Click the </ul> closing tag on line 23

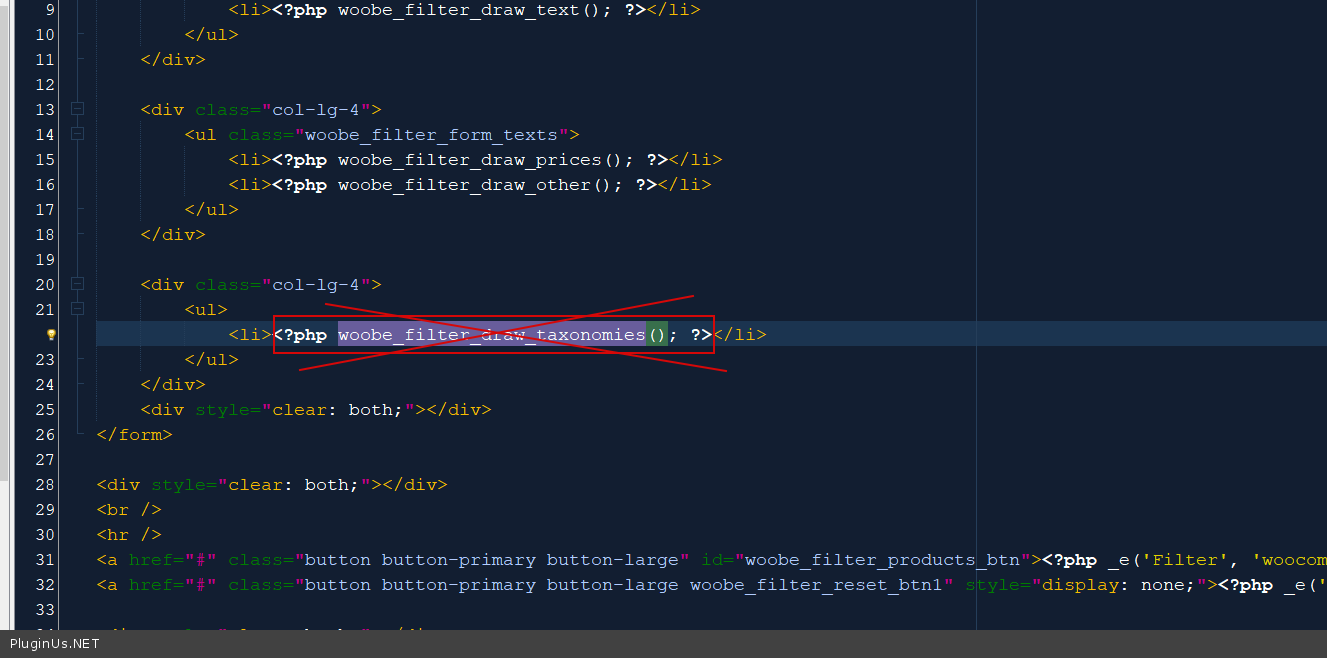[x=212, y=360]
